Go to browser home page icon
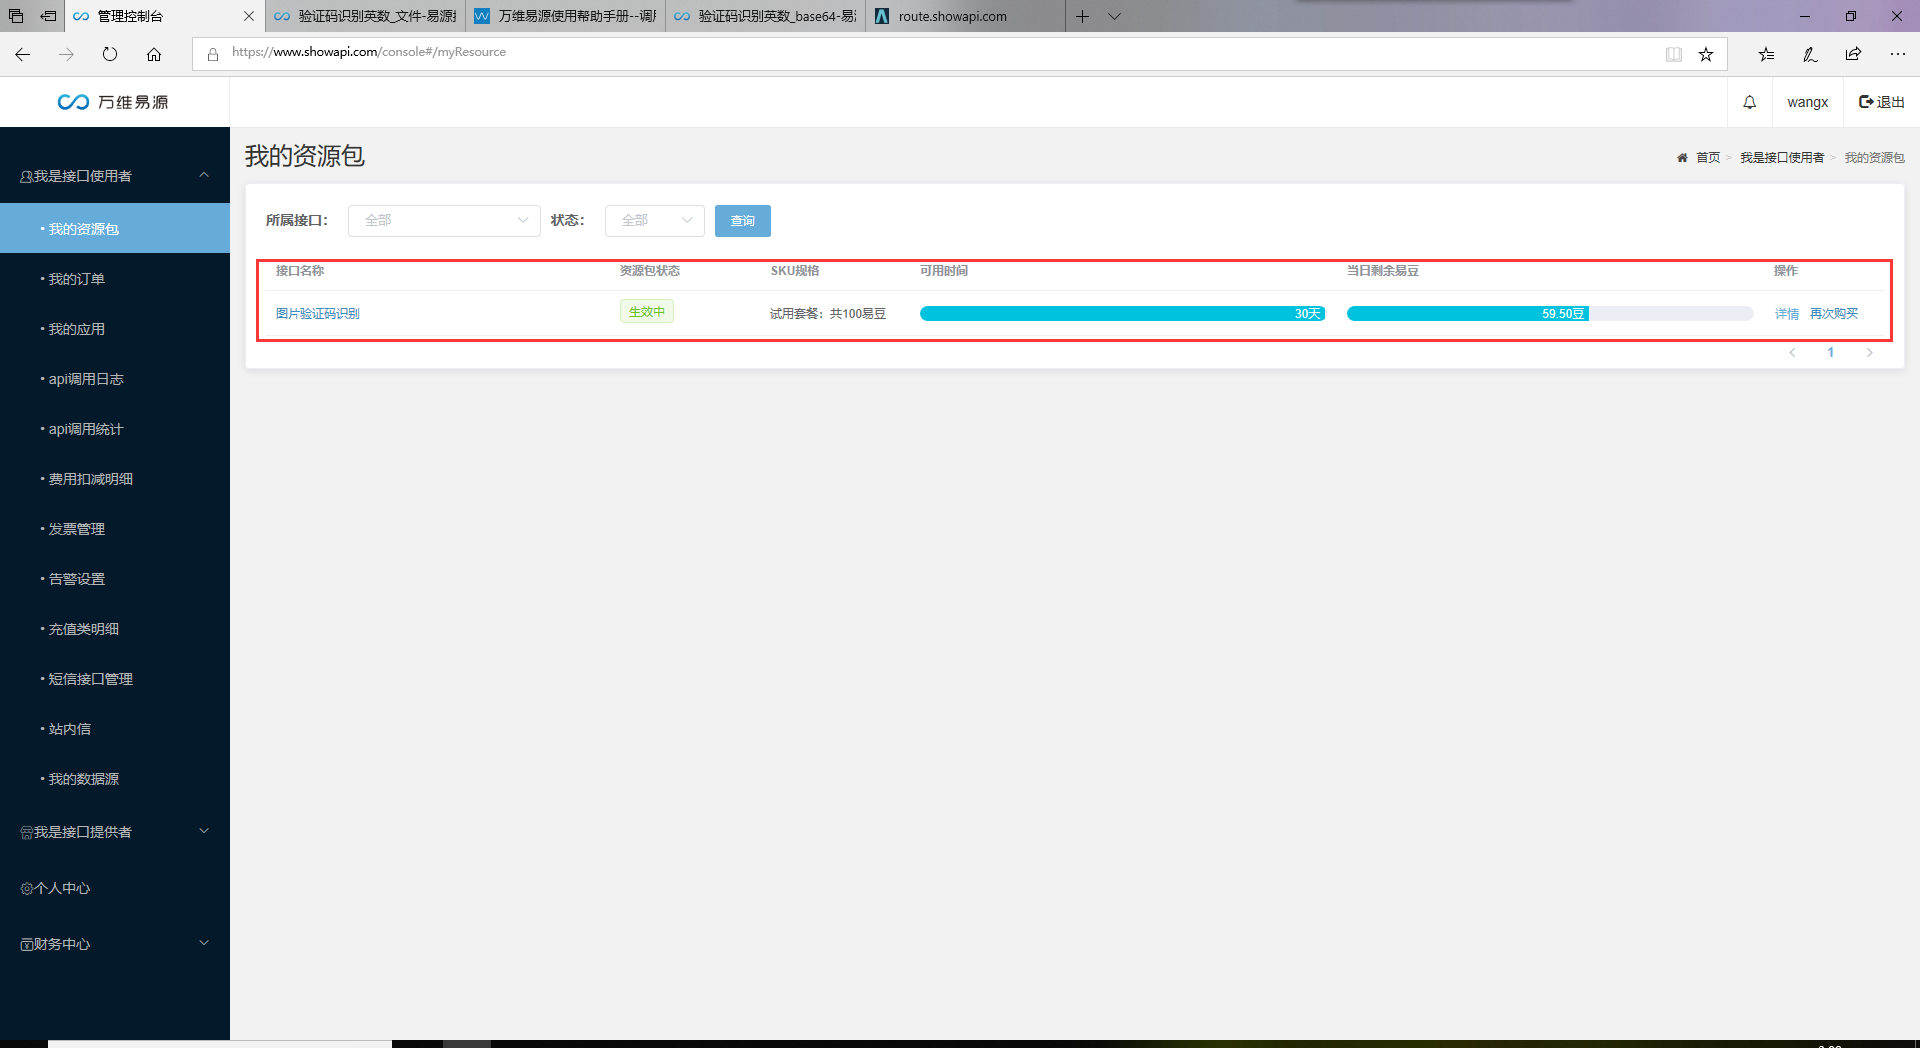The image size is (1920, 1048). click(154, 54)
